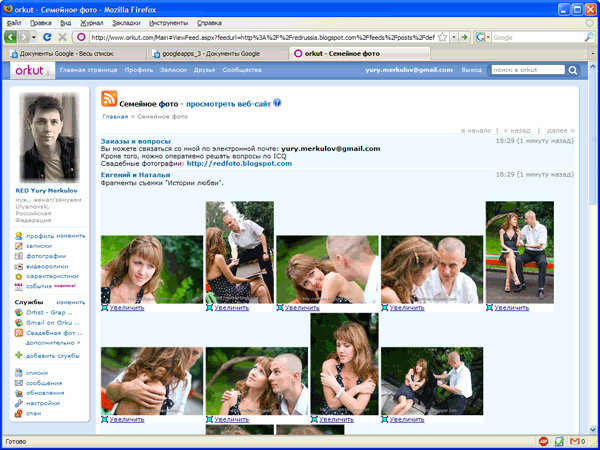Click the события calendar sidebar icon
This screenshot has width=600, height=450.
(x=18, y=286)
